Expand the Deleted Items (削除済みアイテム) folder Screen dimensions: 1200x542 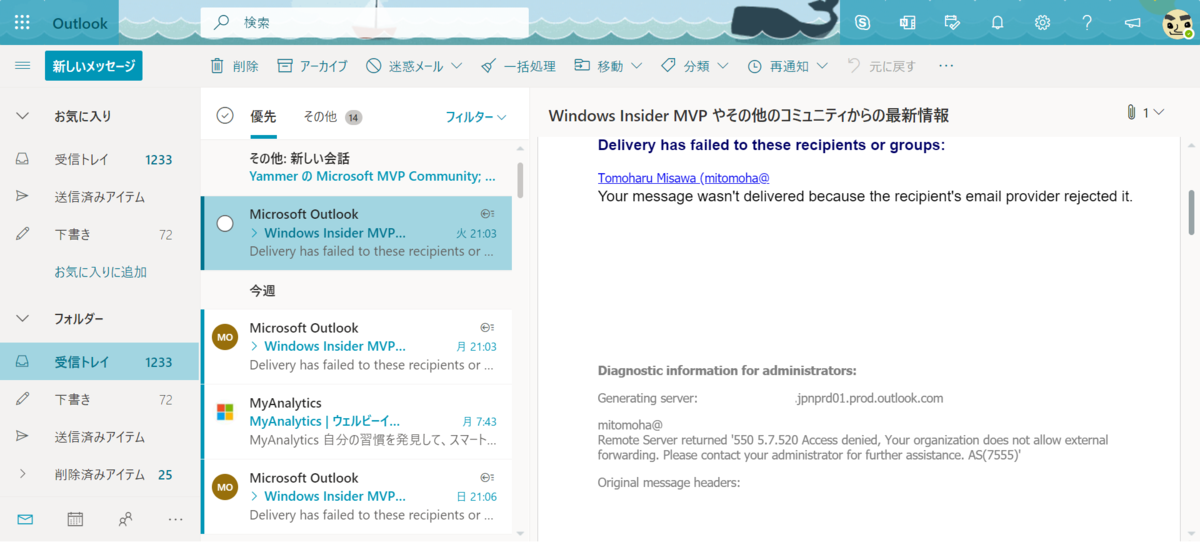(x=22, y=474)
